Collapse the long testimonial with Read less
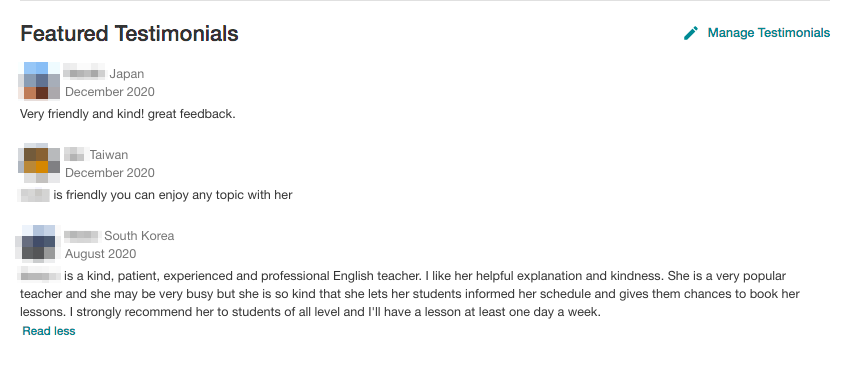This screenshot has width=847, height=371. pos(49,331)
